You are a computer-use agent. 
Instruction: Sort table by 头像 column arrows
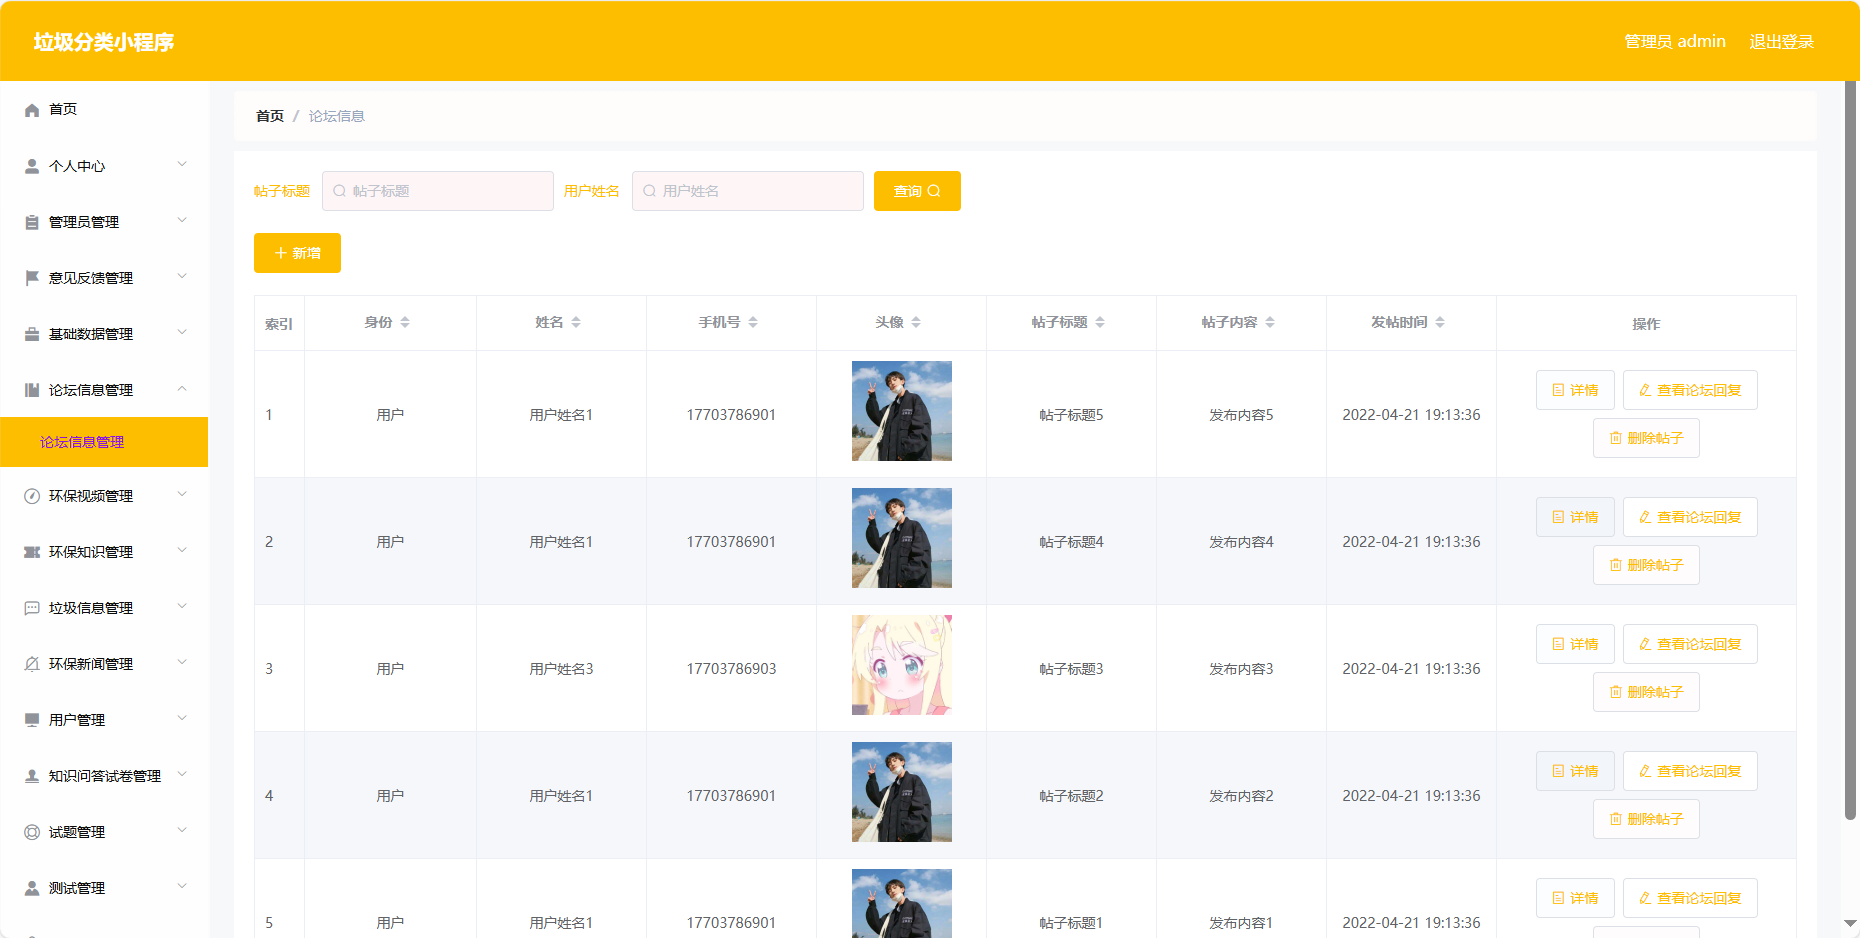pyautogui.click(x=916, y=322)
